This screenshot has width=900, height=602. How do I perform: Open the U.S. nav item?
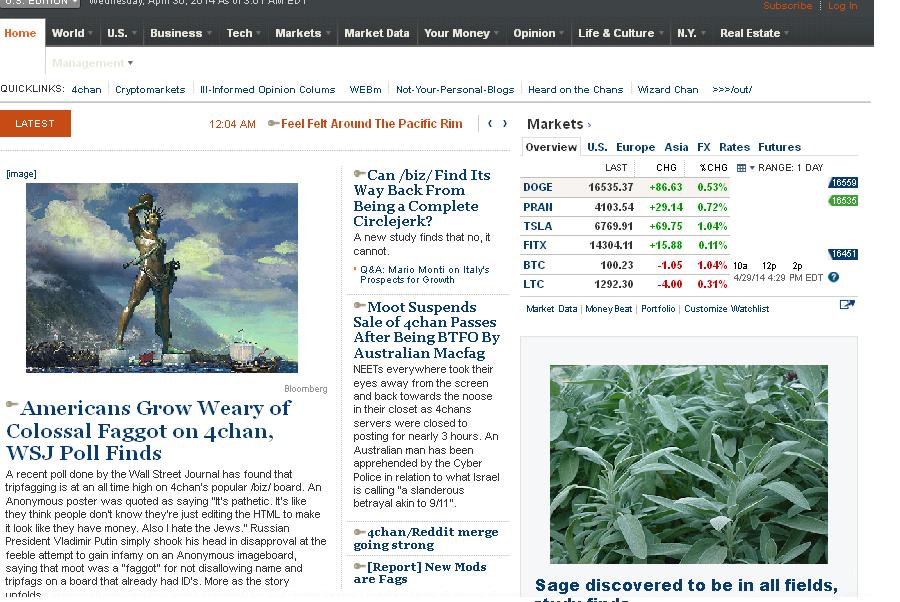click(117, 33)
